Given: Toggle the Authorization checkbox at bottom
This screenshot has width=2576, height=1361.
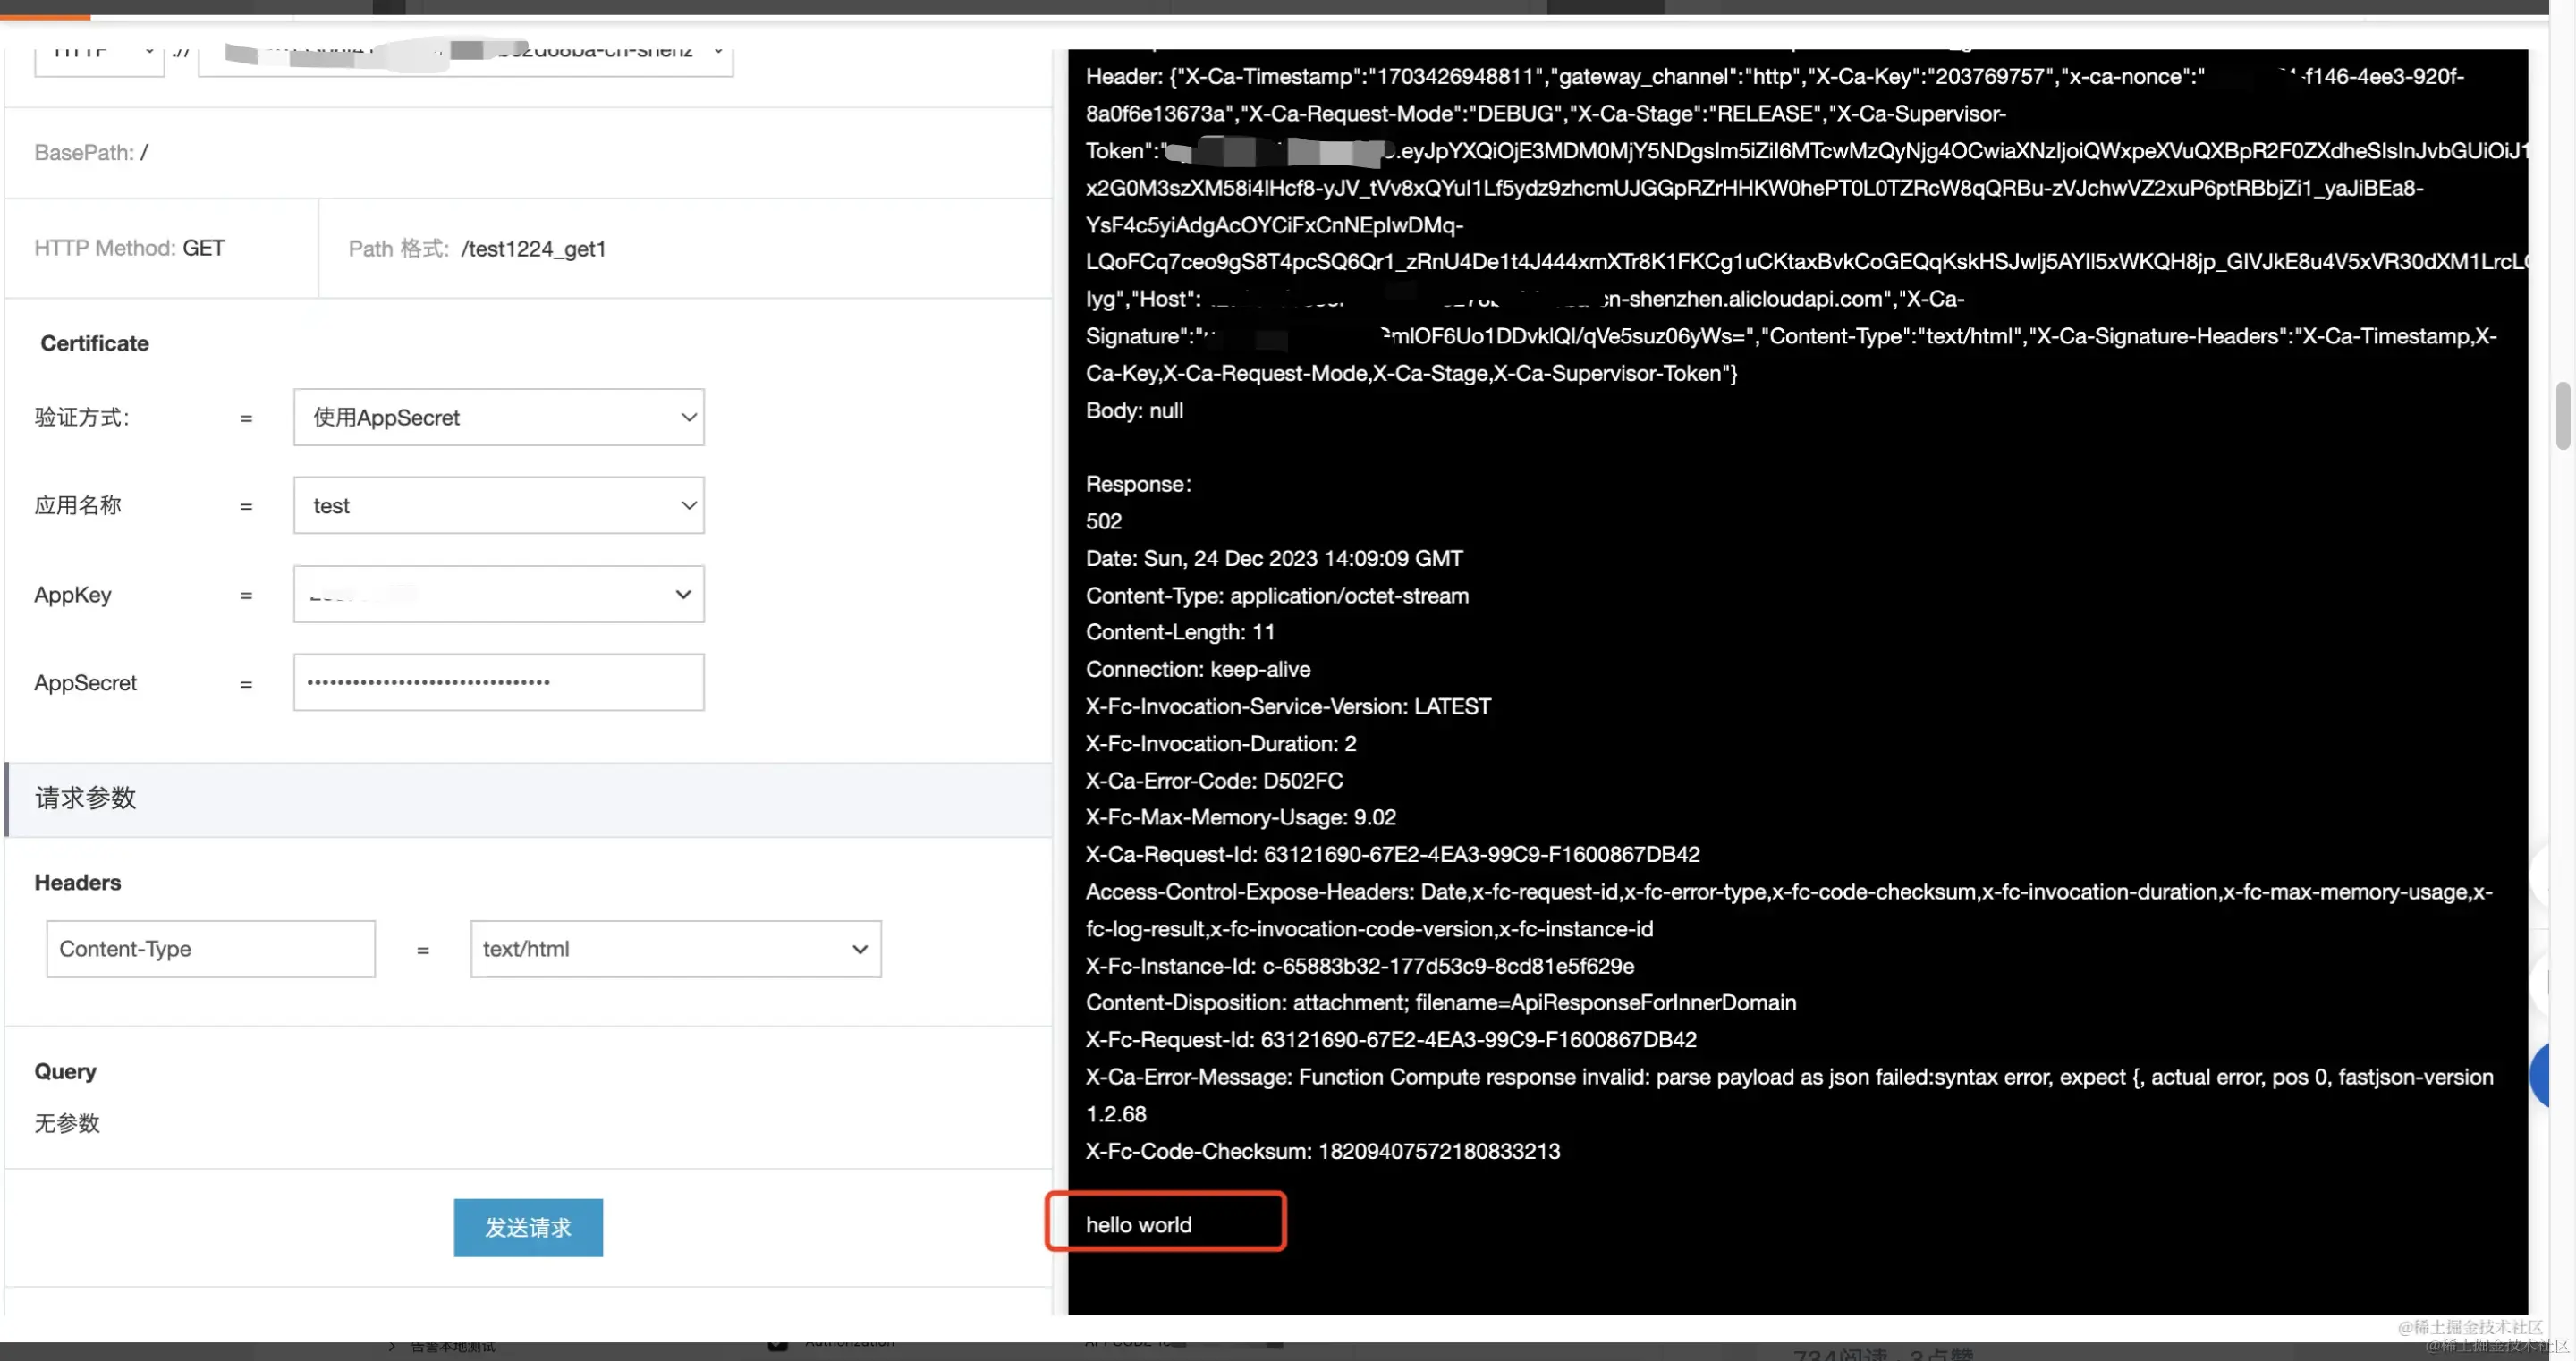Looking at the screenshot, I should (777, 1345).
